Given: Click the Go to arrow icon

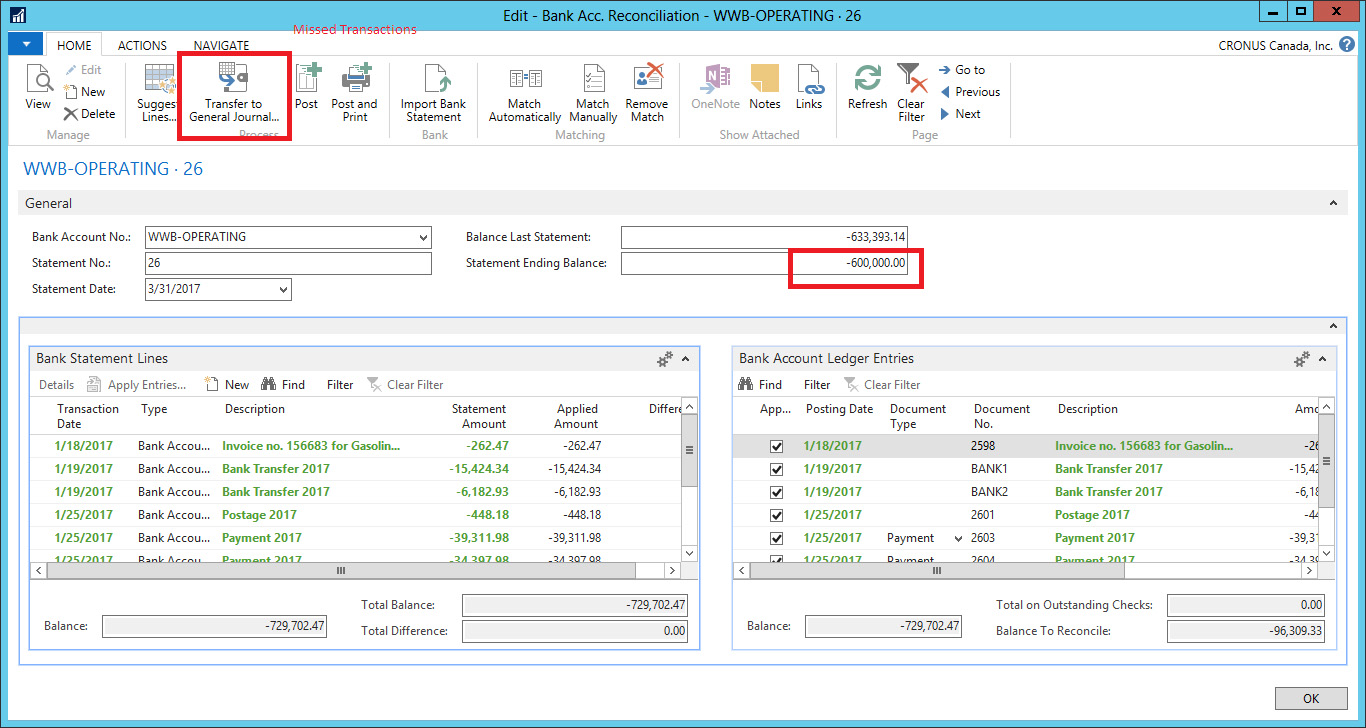Looking at the screenshot, I should (x=945, y=70).
